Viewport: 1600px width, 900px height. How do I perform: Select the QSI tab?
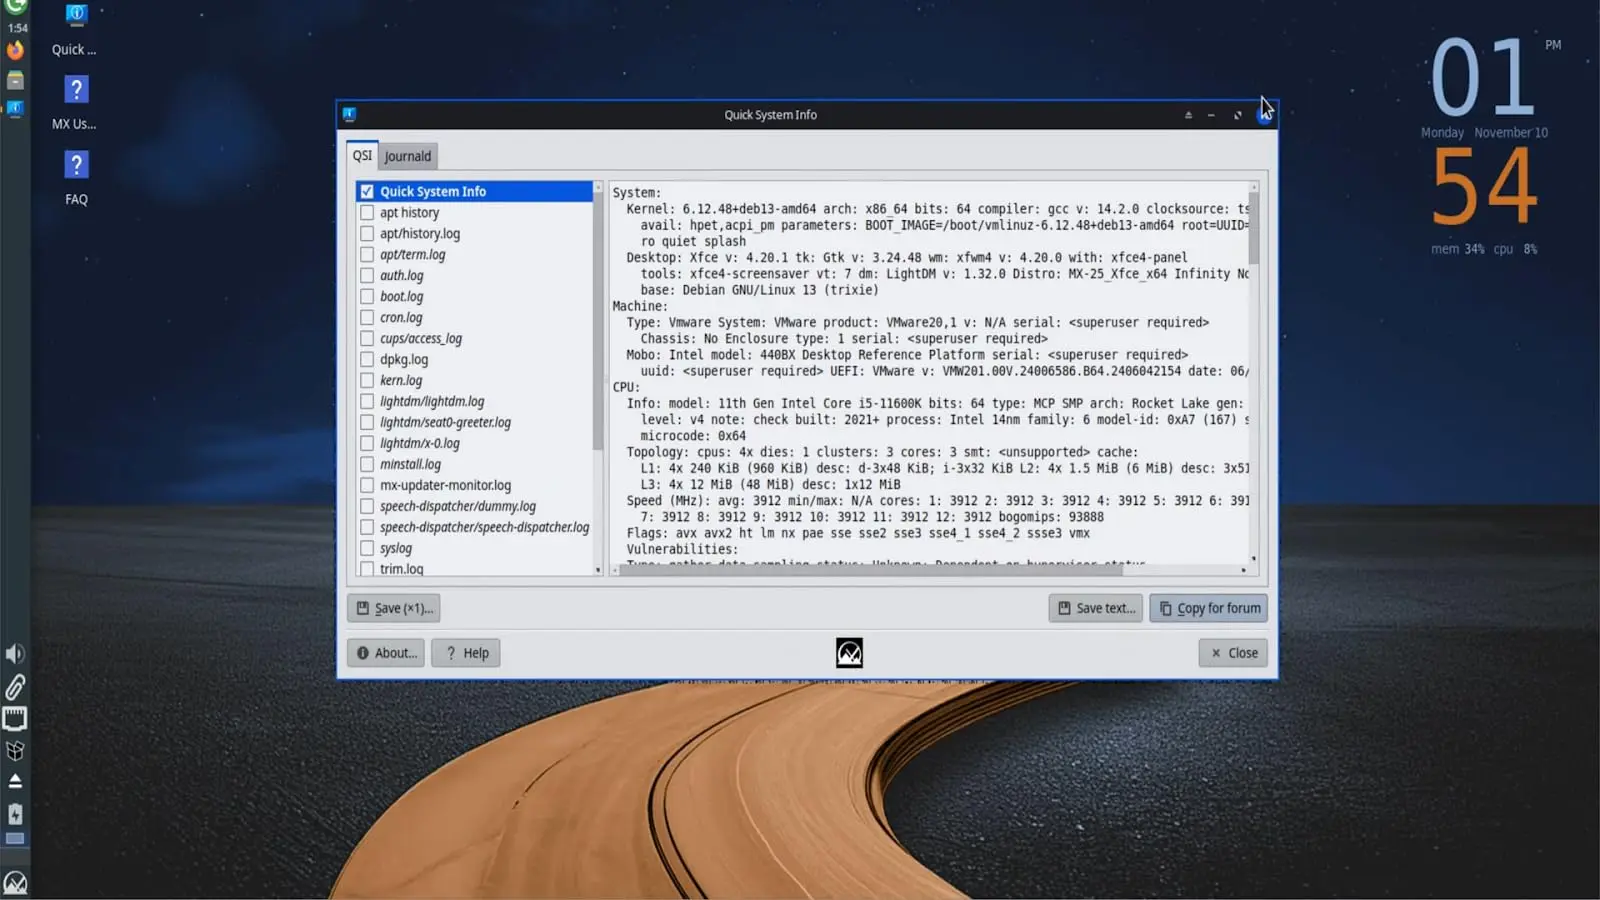point(362,155)
